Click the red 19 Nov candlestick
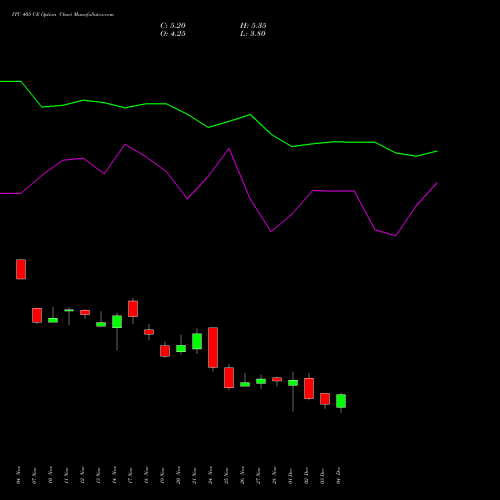This screenshot has width=500, height=500. (165, 351)
